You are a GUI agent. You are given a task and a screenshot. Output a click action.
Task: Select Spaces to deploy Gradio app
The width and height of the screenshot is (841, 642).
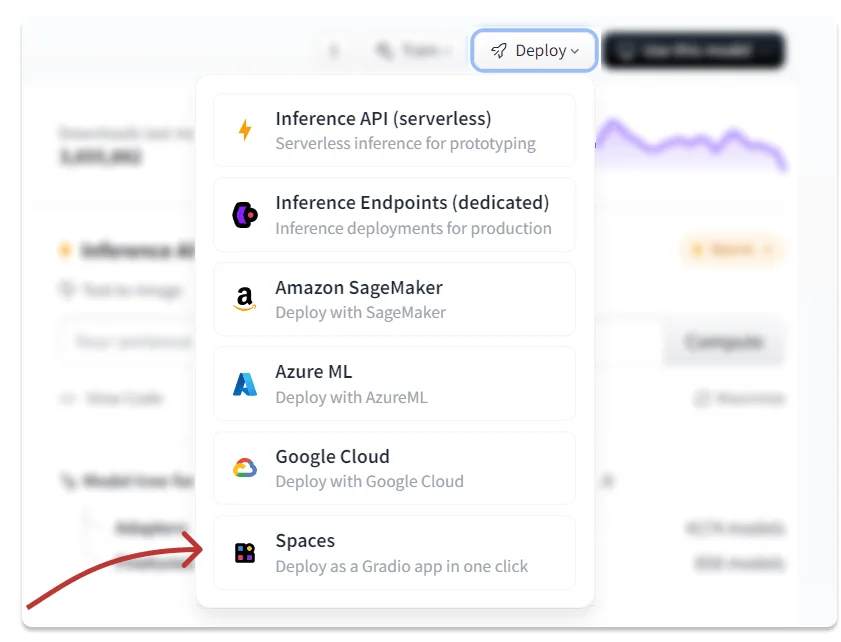click(x=394, y=552)
